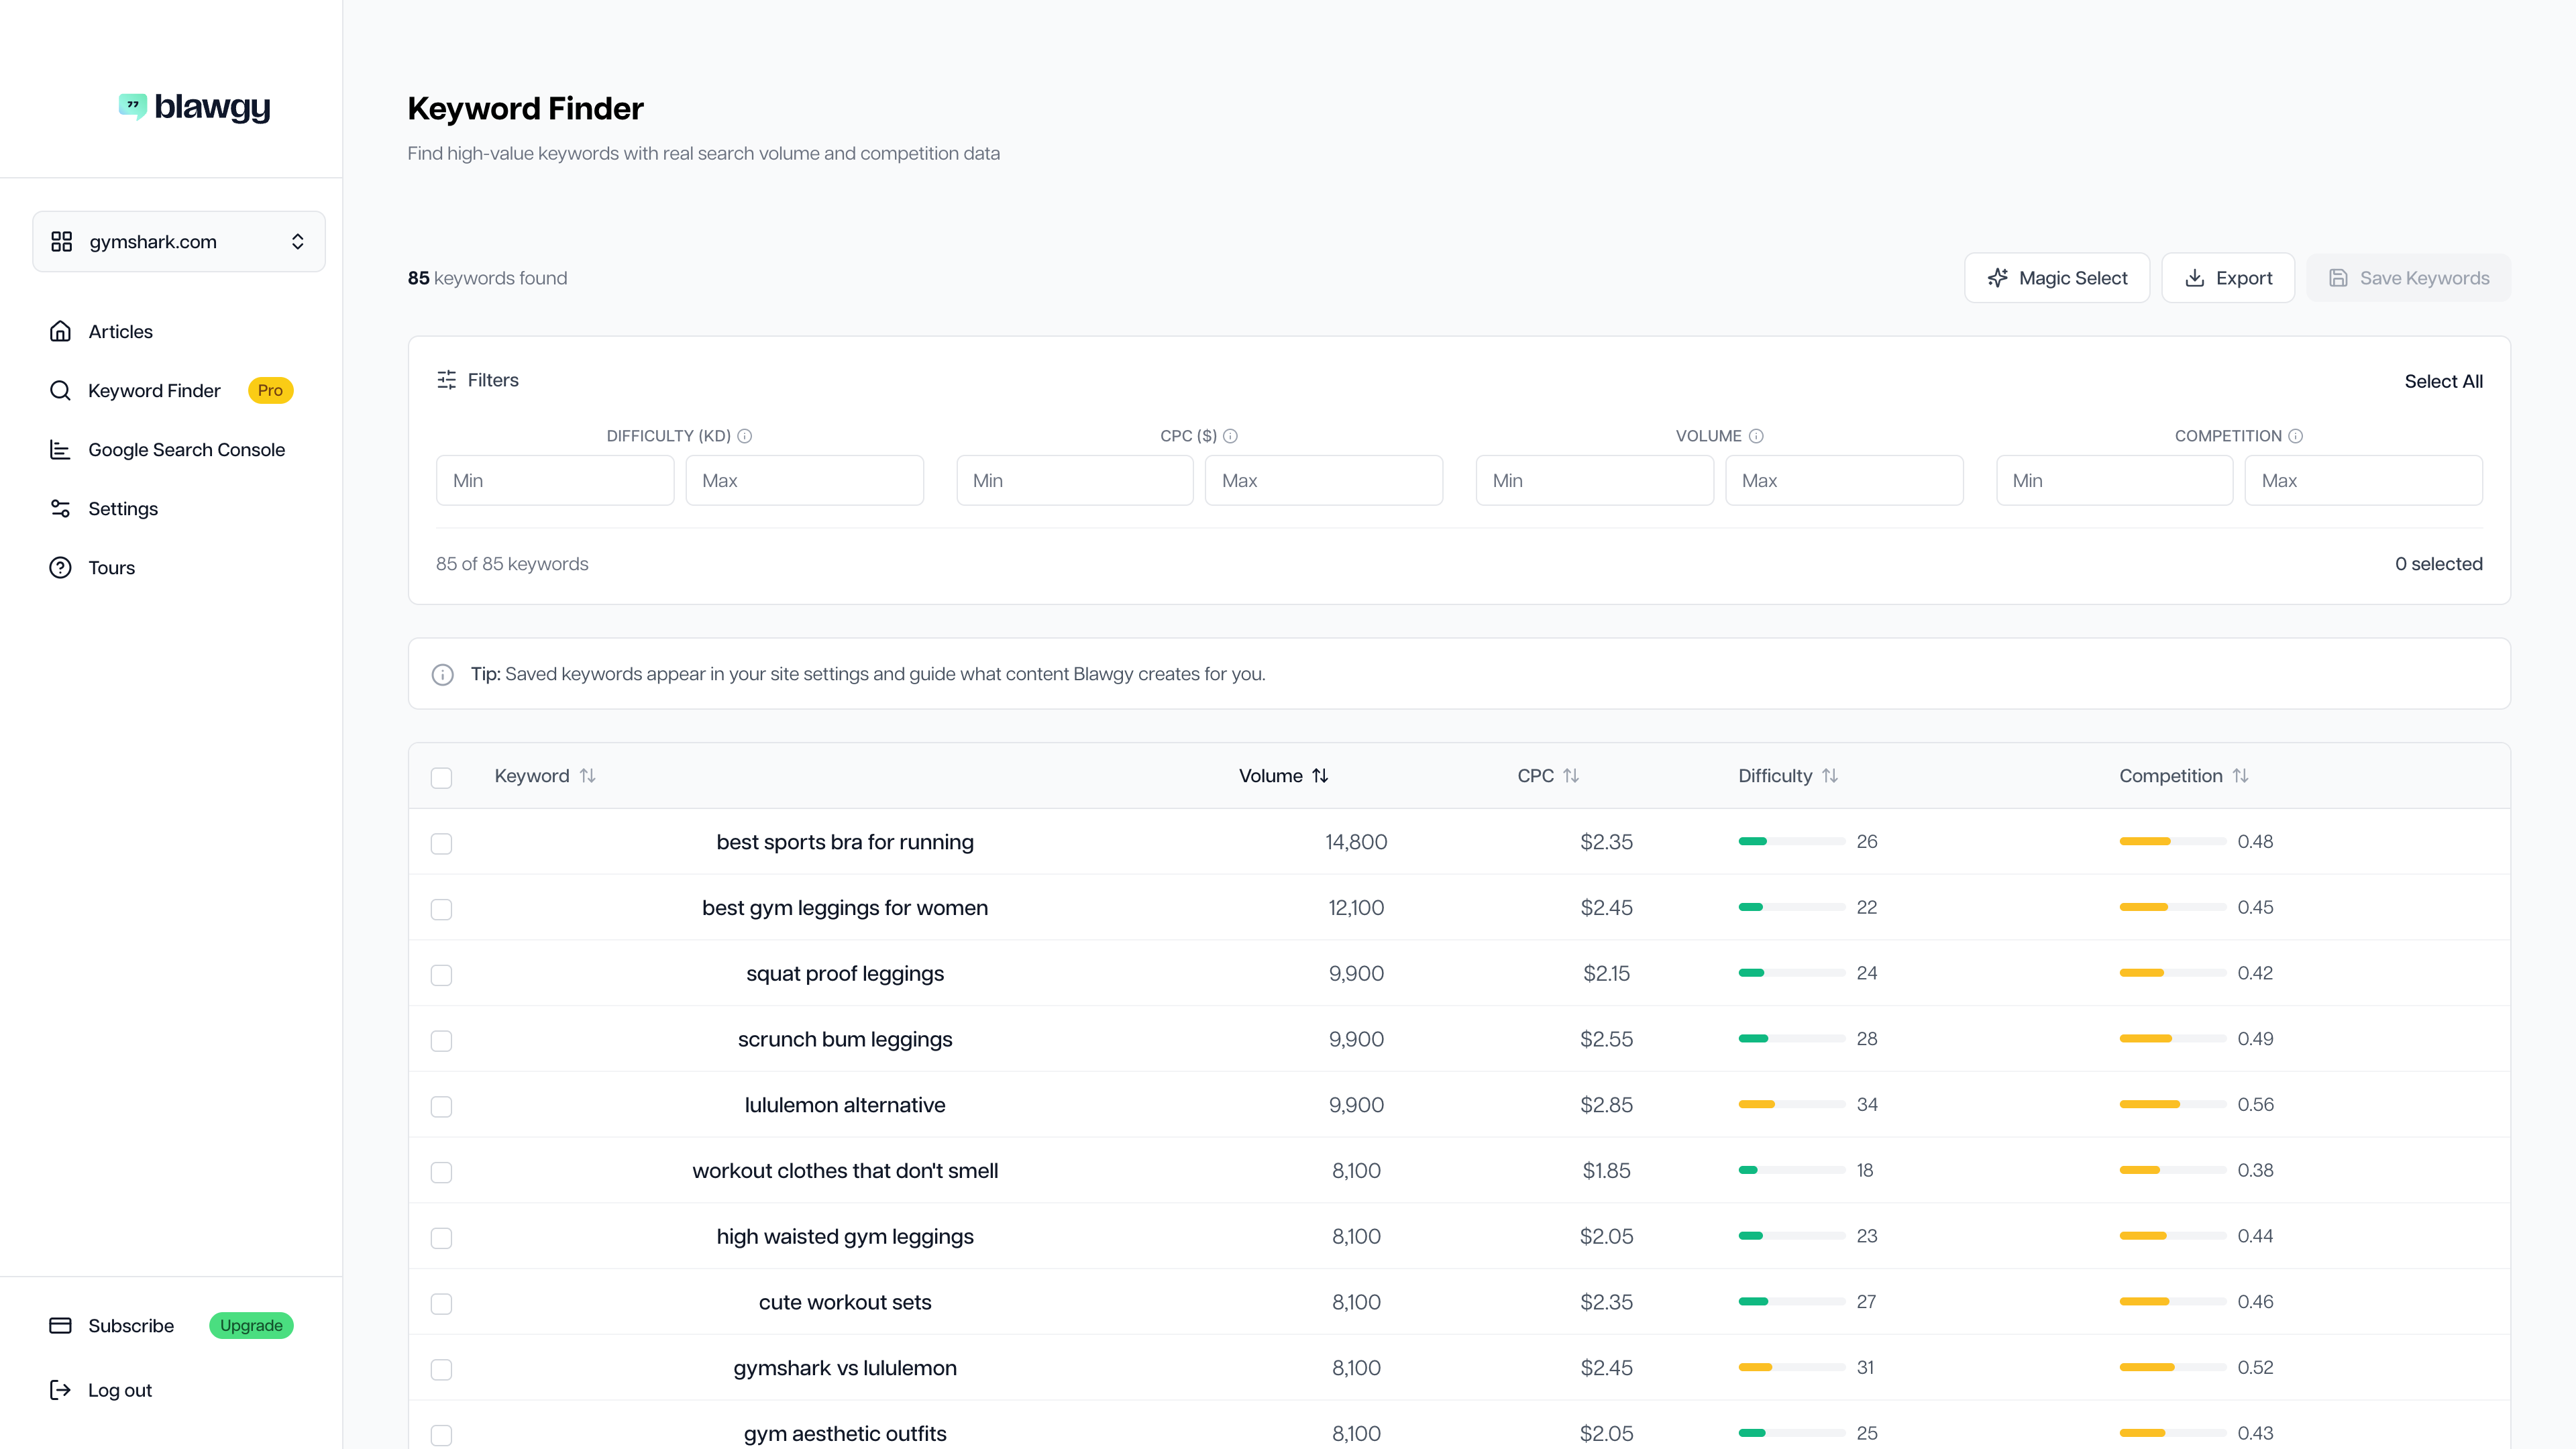
Task: Check 'best sports bra for running' row
Action: click(x=441, y=843)
